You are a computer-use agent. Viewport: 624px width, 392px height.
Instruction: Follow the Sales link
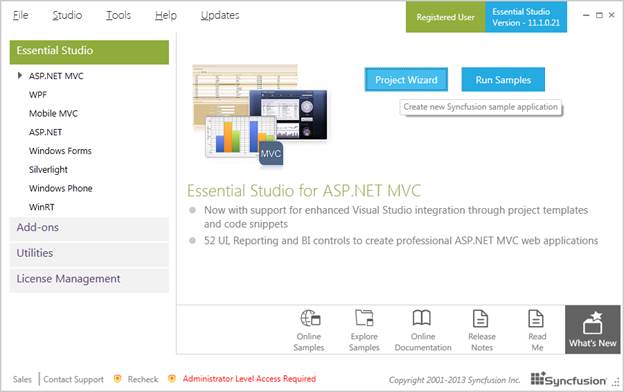[x=22, y=379]
